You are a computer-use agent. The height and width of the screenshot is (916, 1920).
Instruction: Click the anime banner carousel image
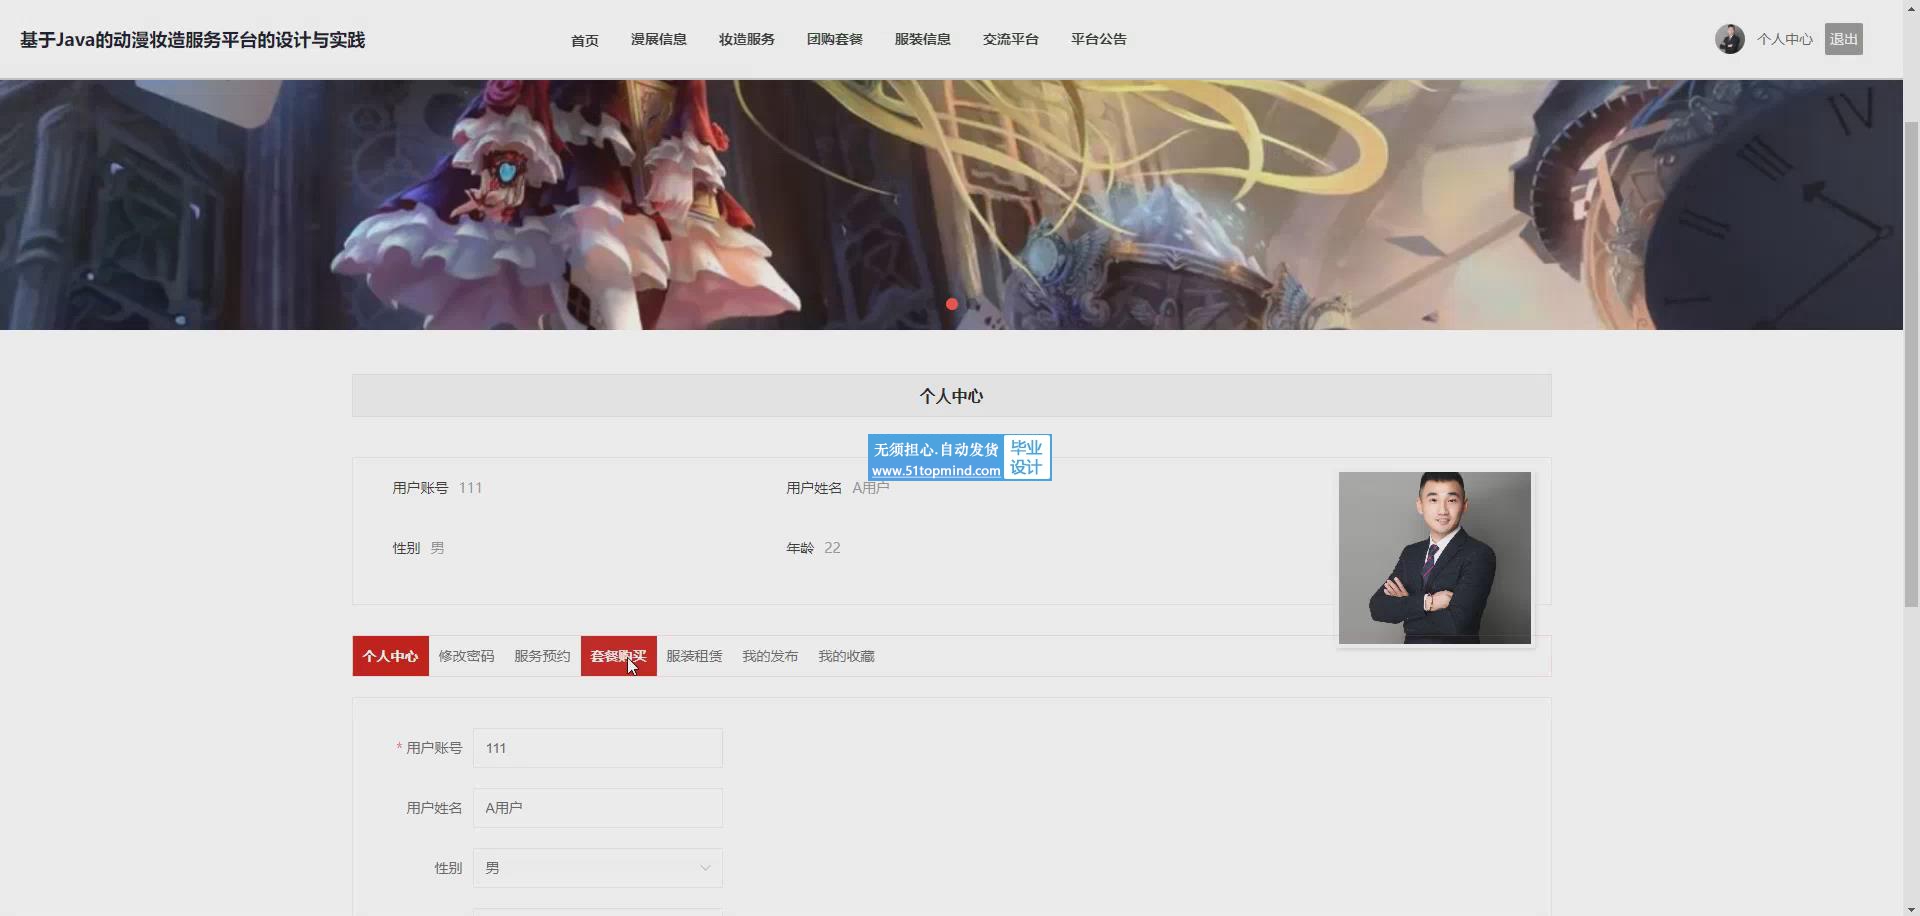pyautogui.click(x=951, y=205)
